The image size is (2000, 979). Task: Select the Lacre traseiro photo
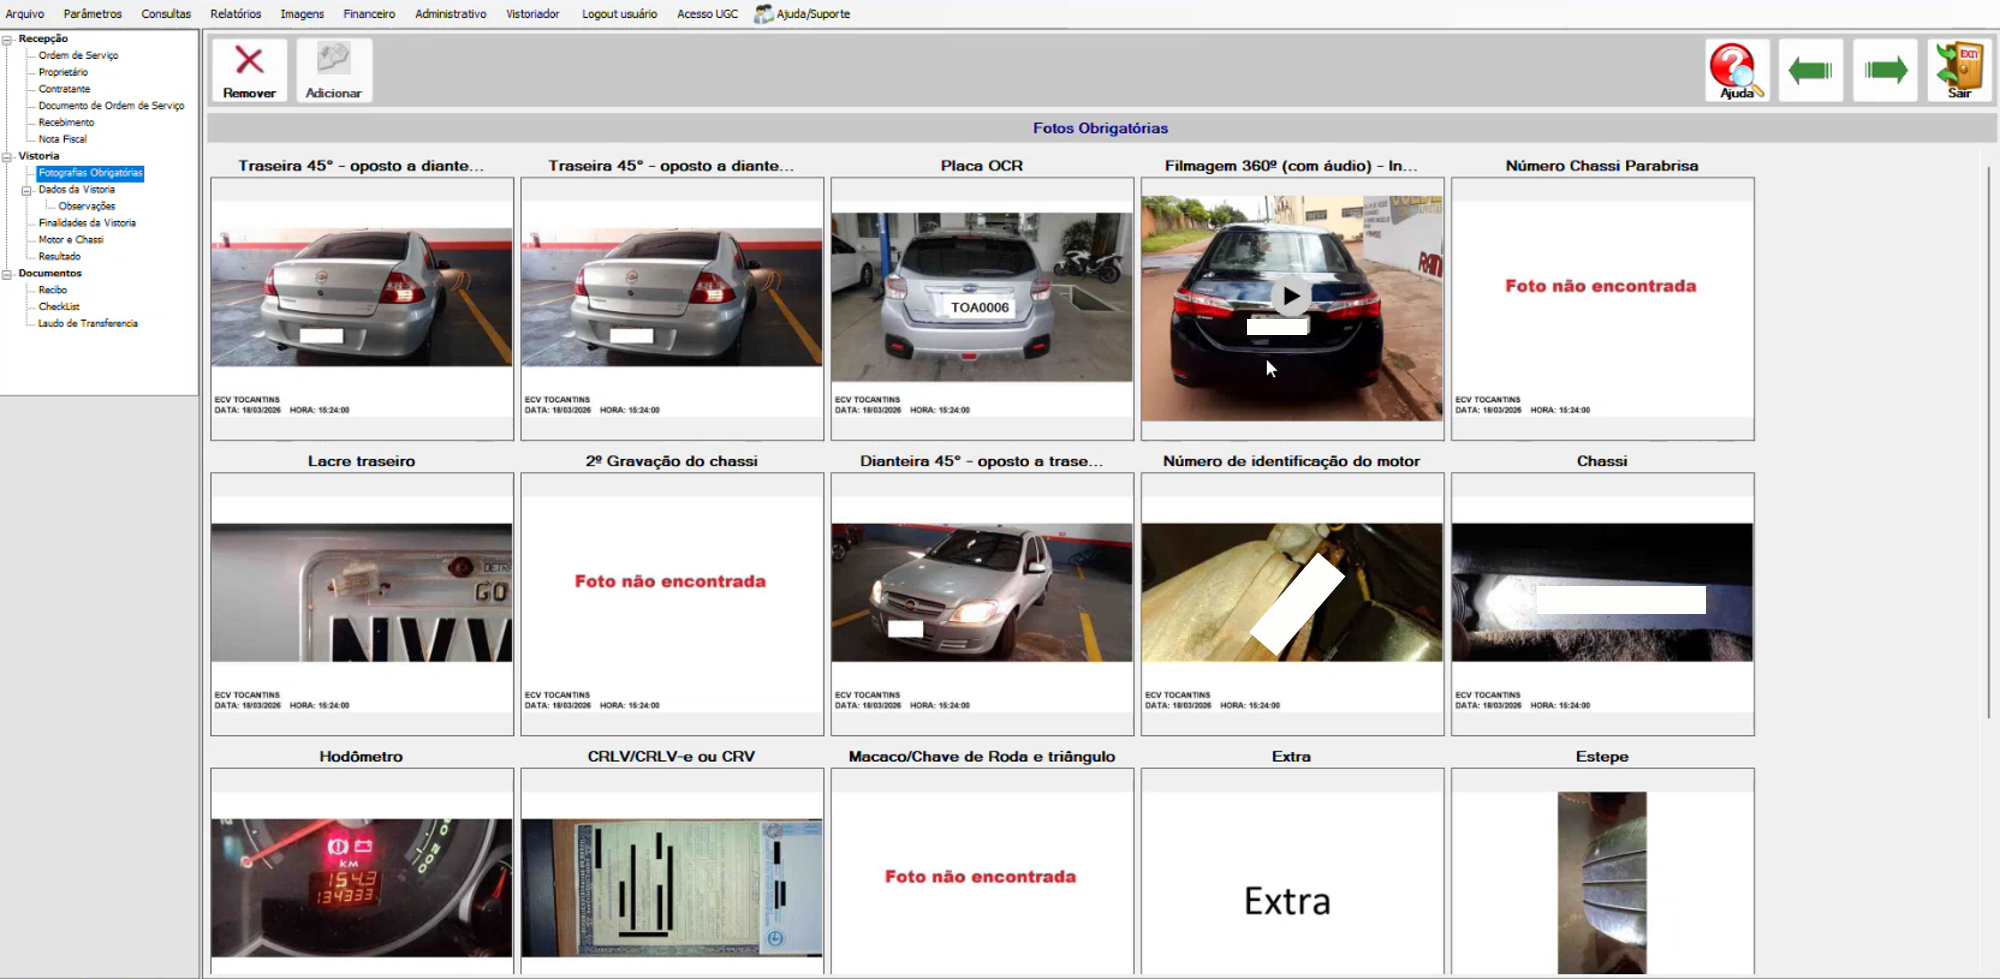(362, 604)
